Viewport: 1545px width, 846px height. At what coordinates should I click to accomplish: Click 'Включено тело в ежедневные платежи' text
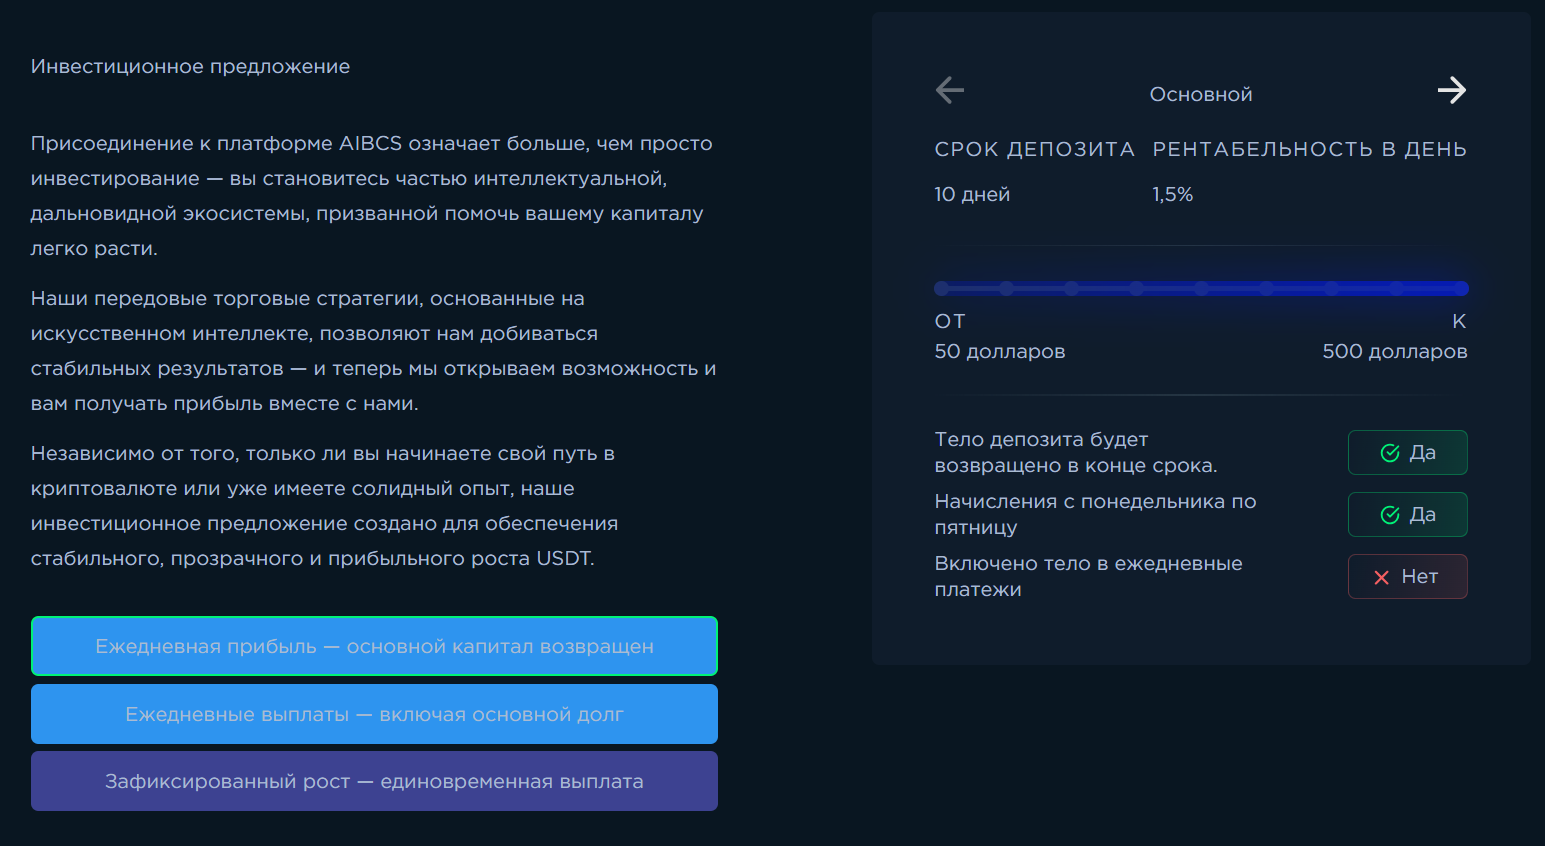pyautogui.click(x=1088, y=576)
